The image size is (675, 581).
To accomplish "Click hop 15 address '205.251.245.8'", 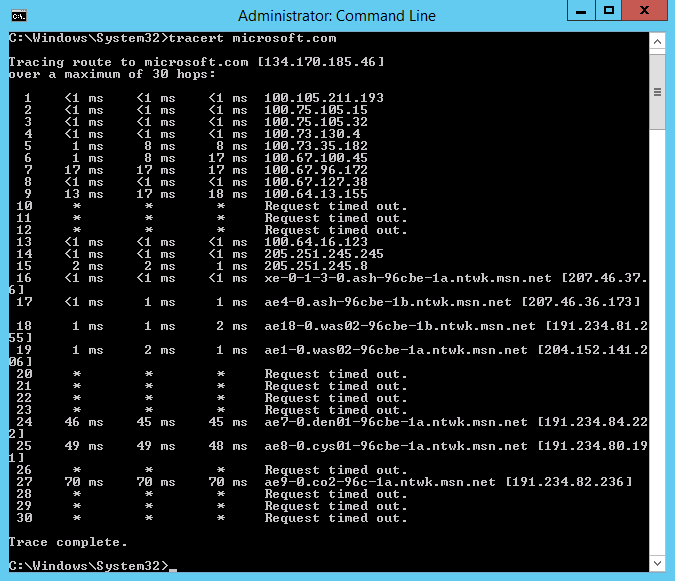I will 316,266.
